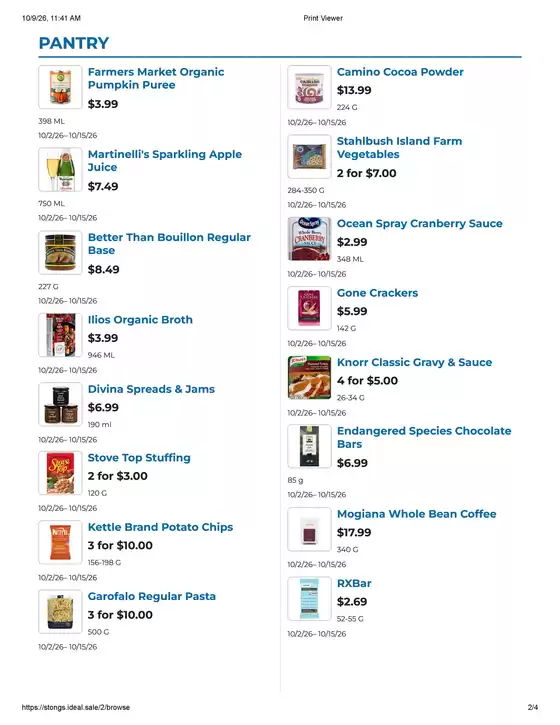Viewport: 560px width, 725px height.
Task: Select the Mogiana Whole Bean Coffee title
Action: coord(417,514)
